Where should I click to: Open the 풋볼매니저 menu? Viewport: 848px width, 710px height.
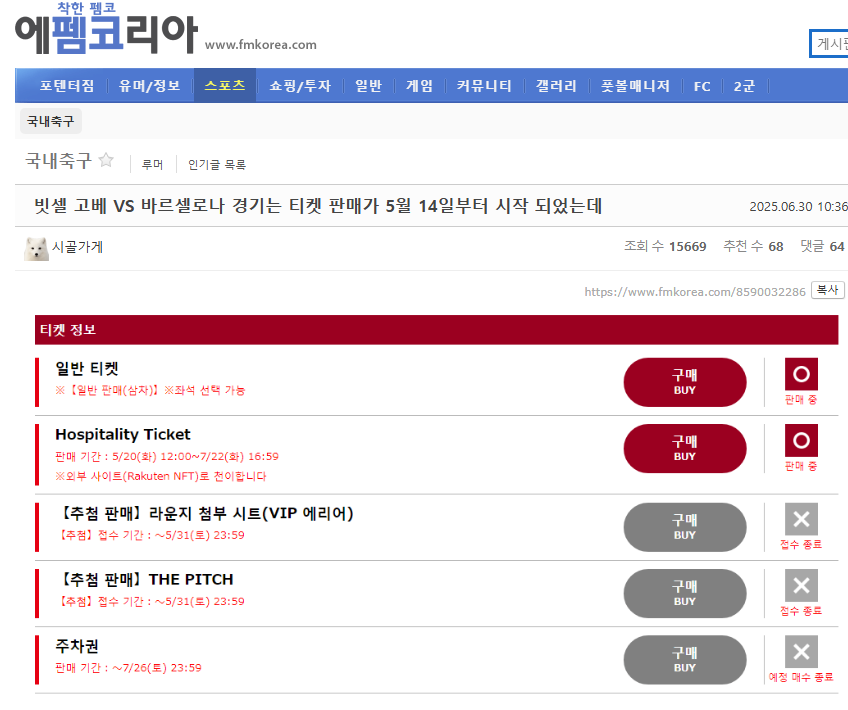pos(635,86)
